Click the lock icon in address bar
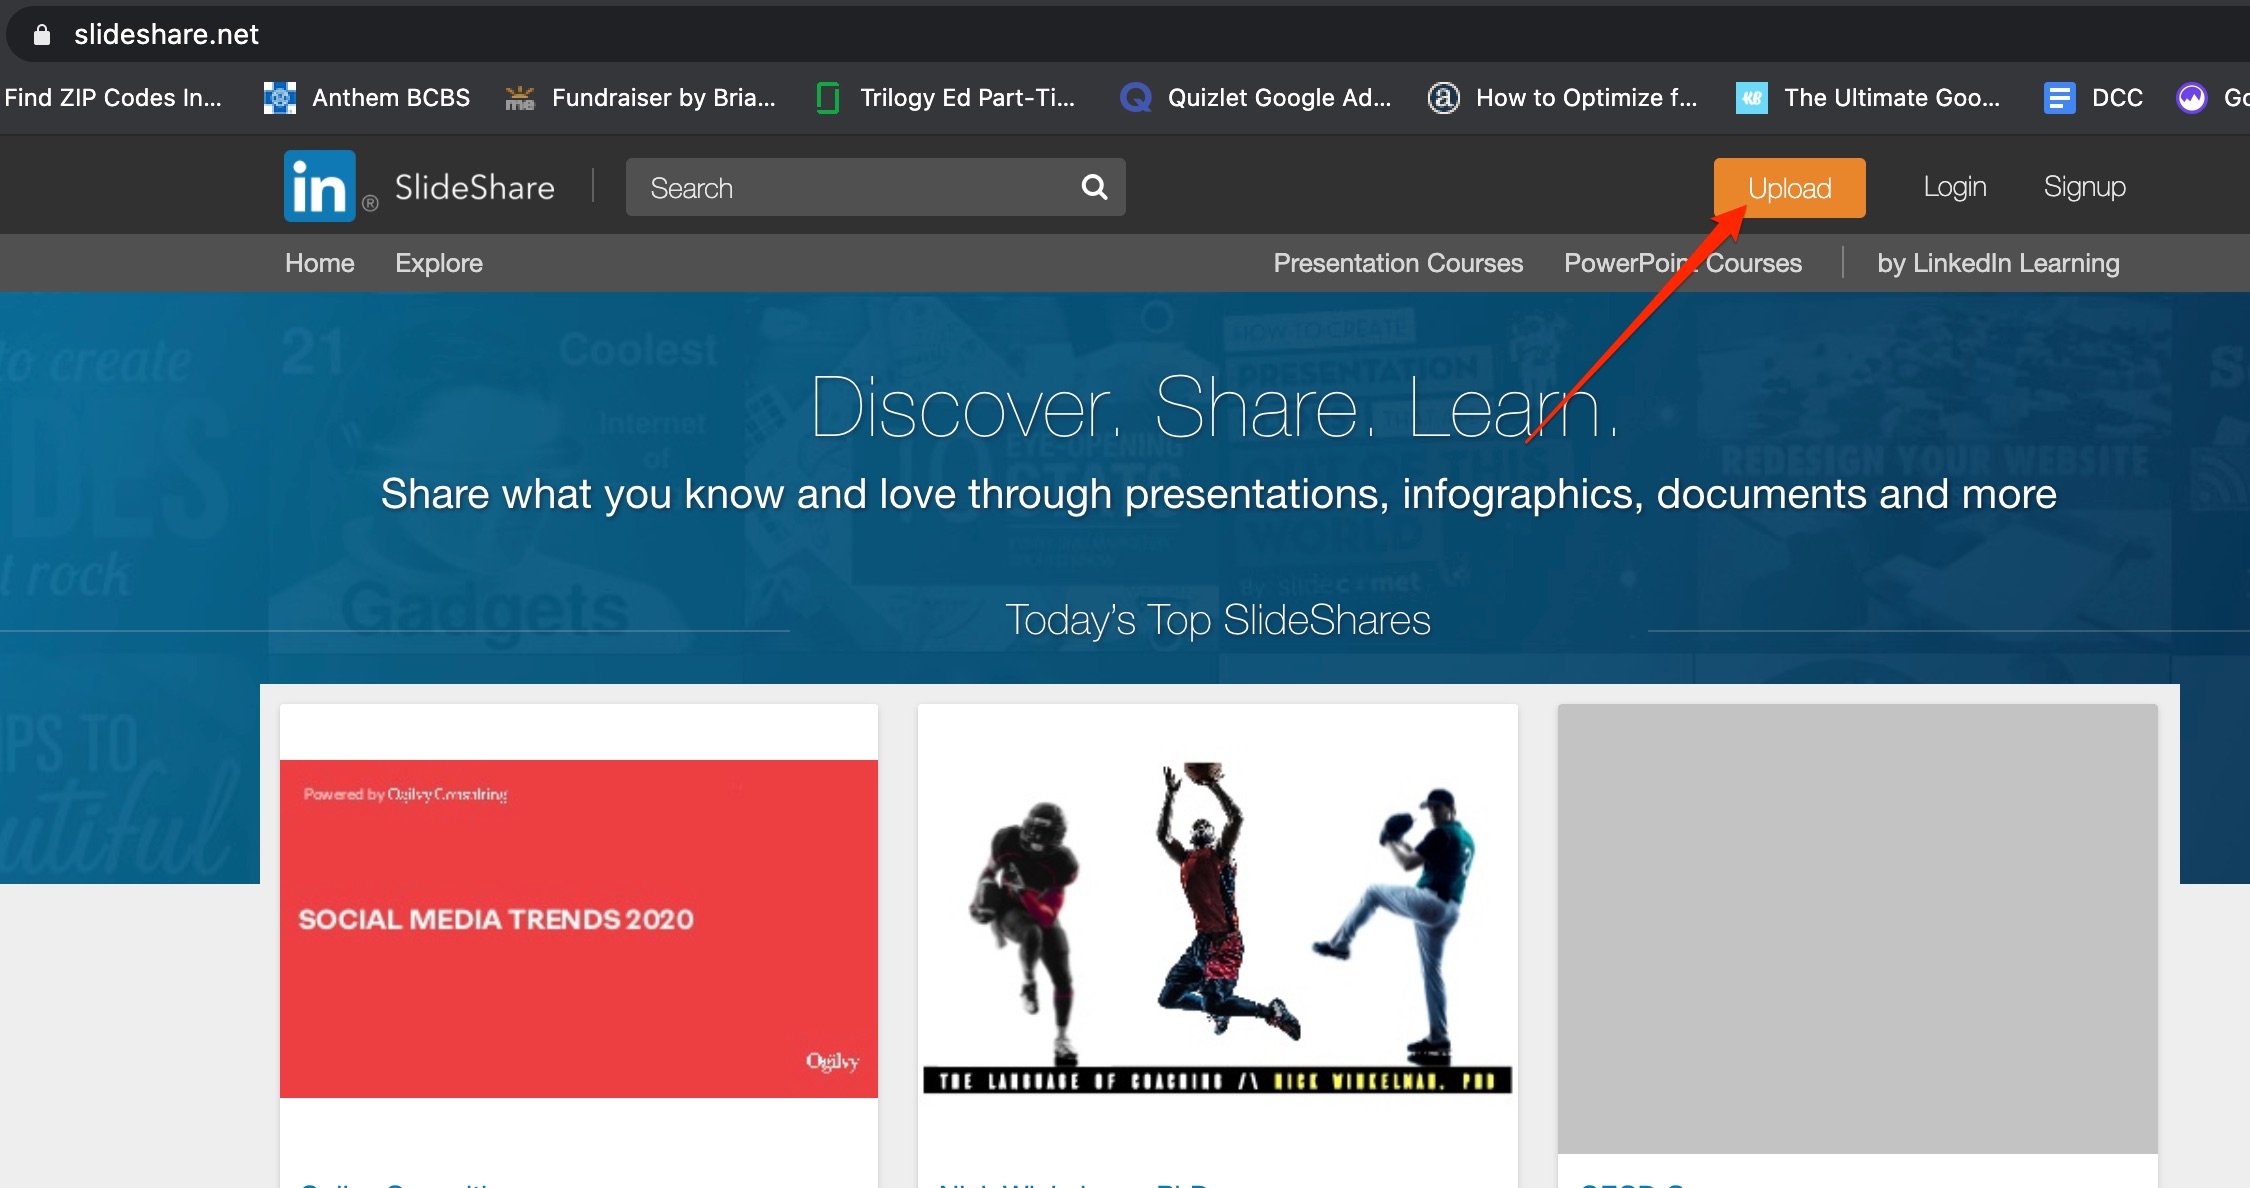The height and width of the screenshot is (1188, 2250). [42, 35]
